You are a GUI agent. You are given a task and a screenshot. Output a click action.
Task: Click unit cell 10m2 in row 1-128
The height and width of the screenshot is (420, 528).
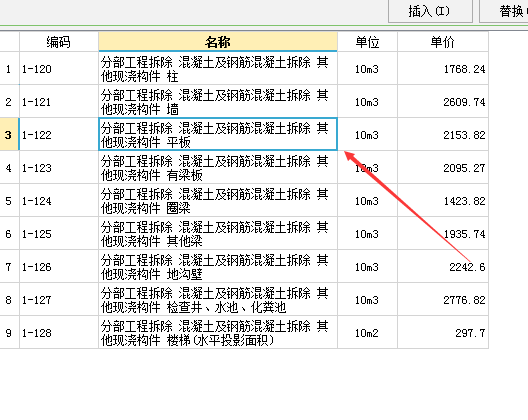367,332
